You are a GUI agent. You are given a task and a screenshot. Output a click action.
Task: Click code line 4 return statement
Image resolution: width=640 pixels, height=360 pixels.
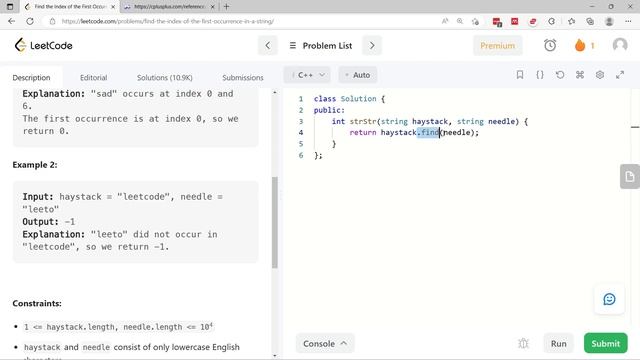tap(414, 132)
